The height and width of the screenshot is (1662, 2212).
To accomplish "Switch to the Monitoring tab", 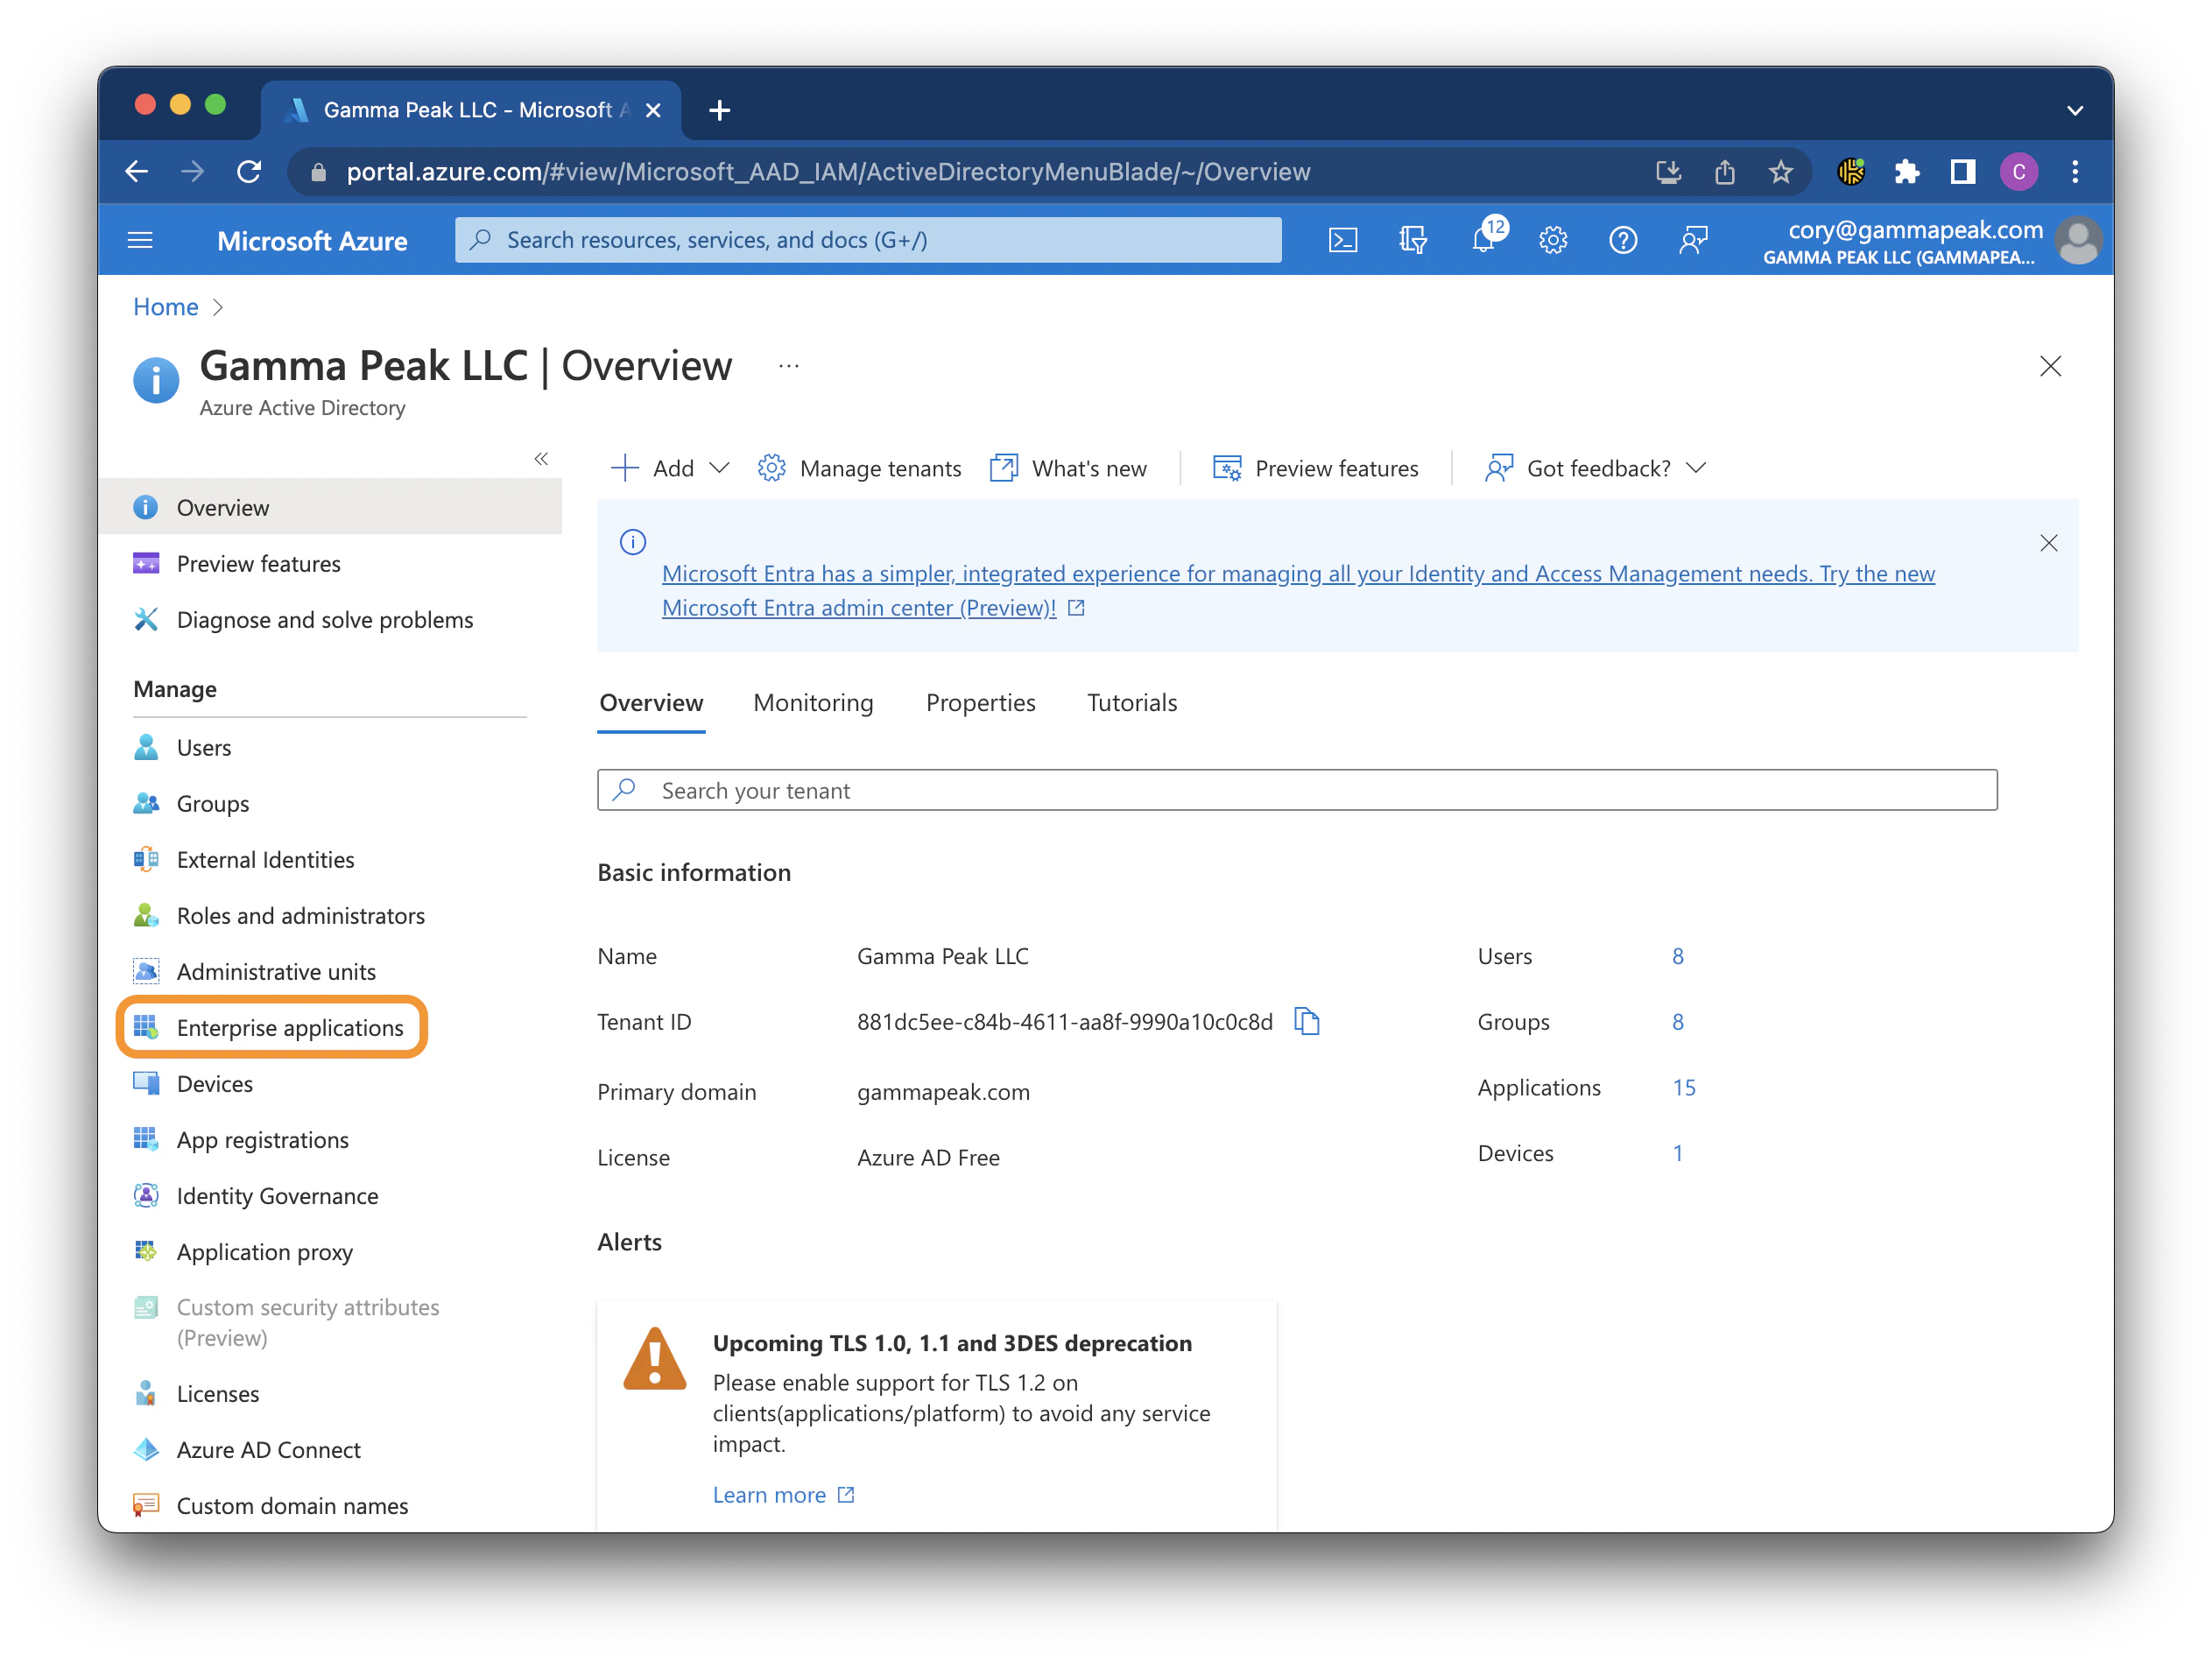I will click(x=813, y=703).
